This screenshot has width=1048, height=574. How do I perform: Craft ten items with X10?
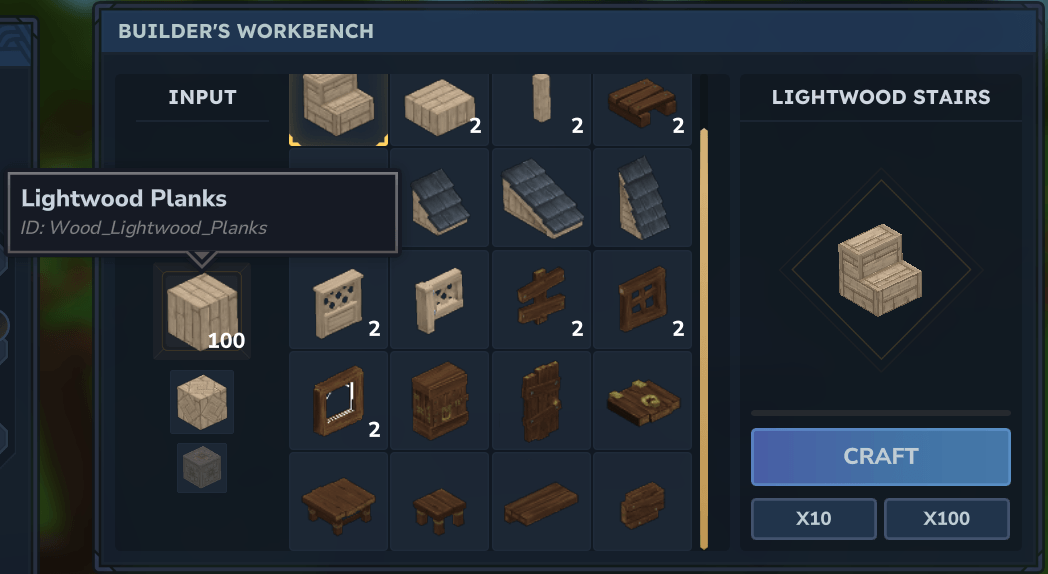tap(813, 519)
